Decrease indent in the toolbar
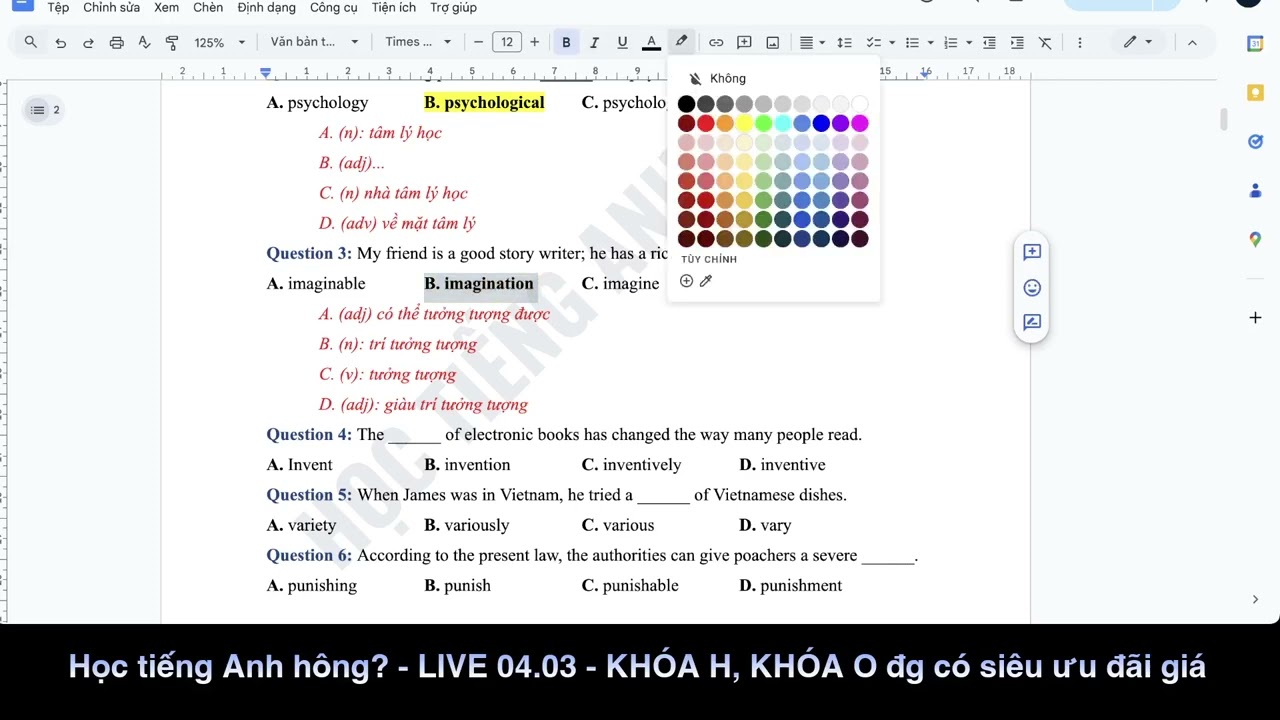 point(989,42)
